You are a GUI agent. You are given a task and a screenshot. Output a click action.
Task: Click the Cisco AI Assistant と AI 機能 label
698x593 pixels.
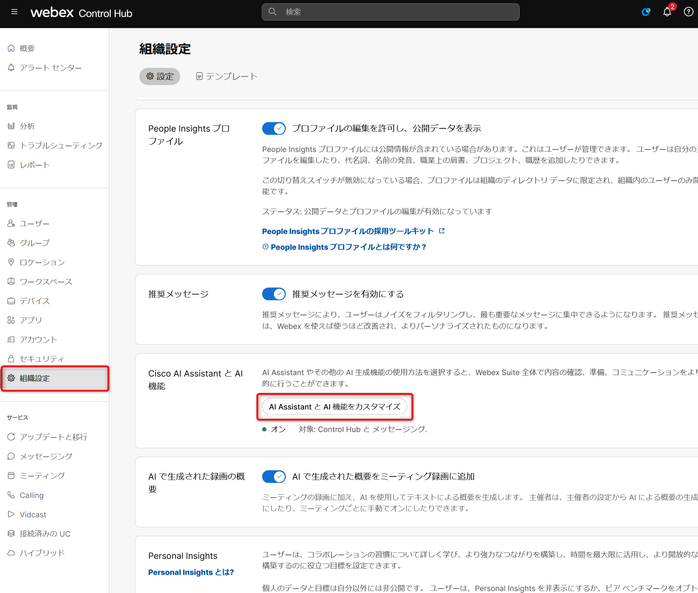click(195, 380)
